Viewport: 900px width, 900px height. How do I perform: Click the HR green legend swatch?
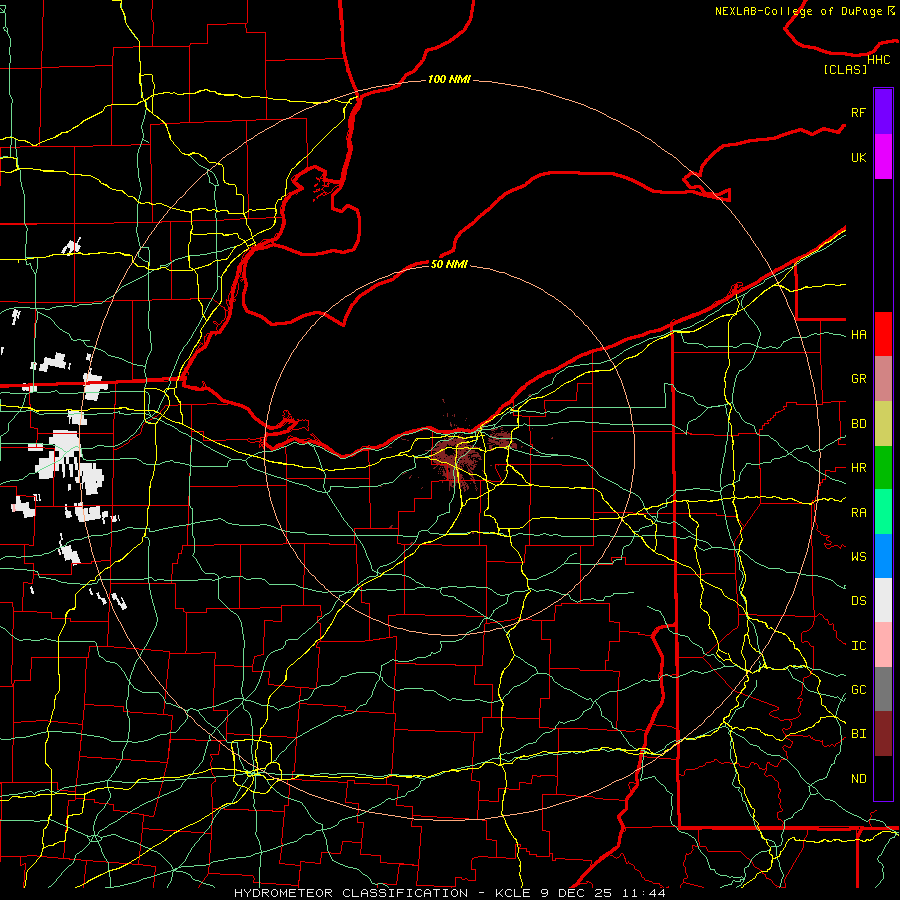[883, 468]
